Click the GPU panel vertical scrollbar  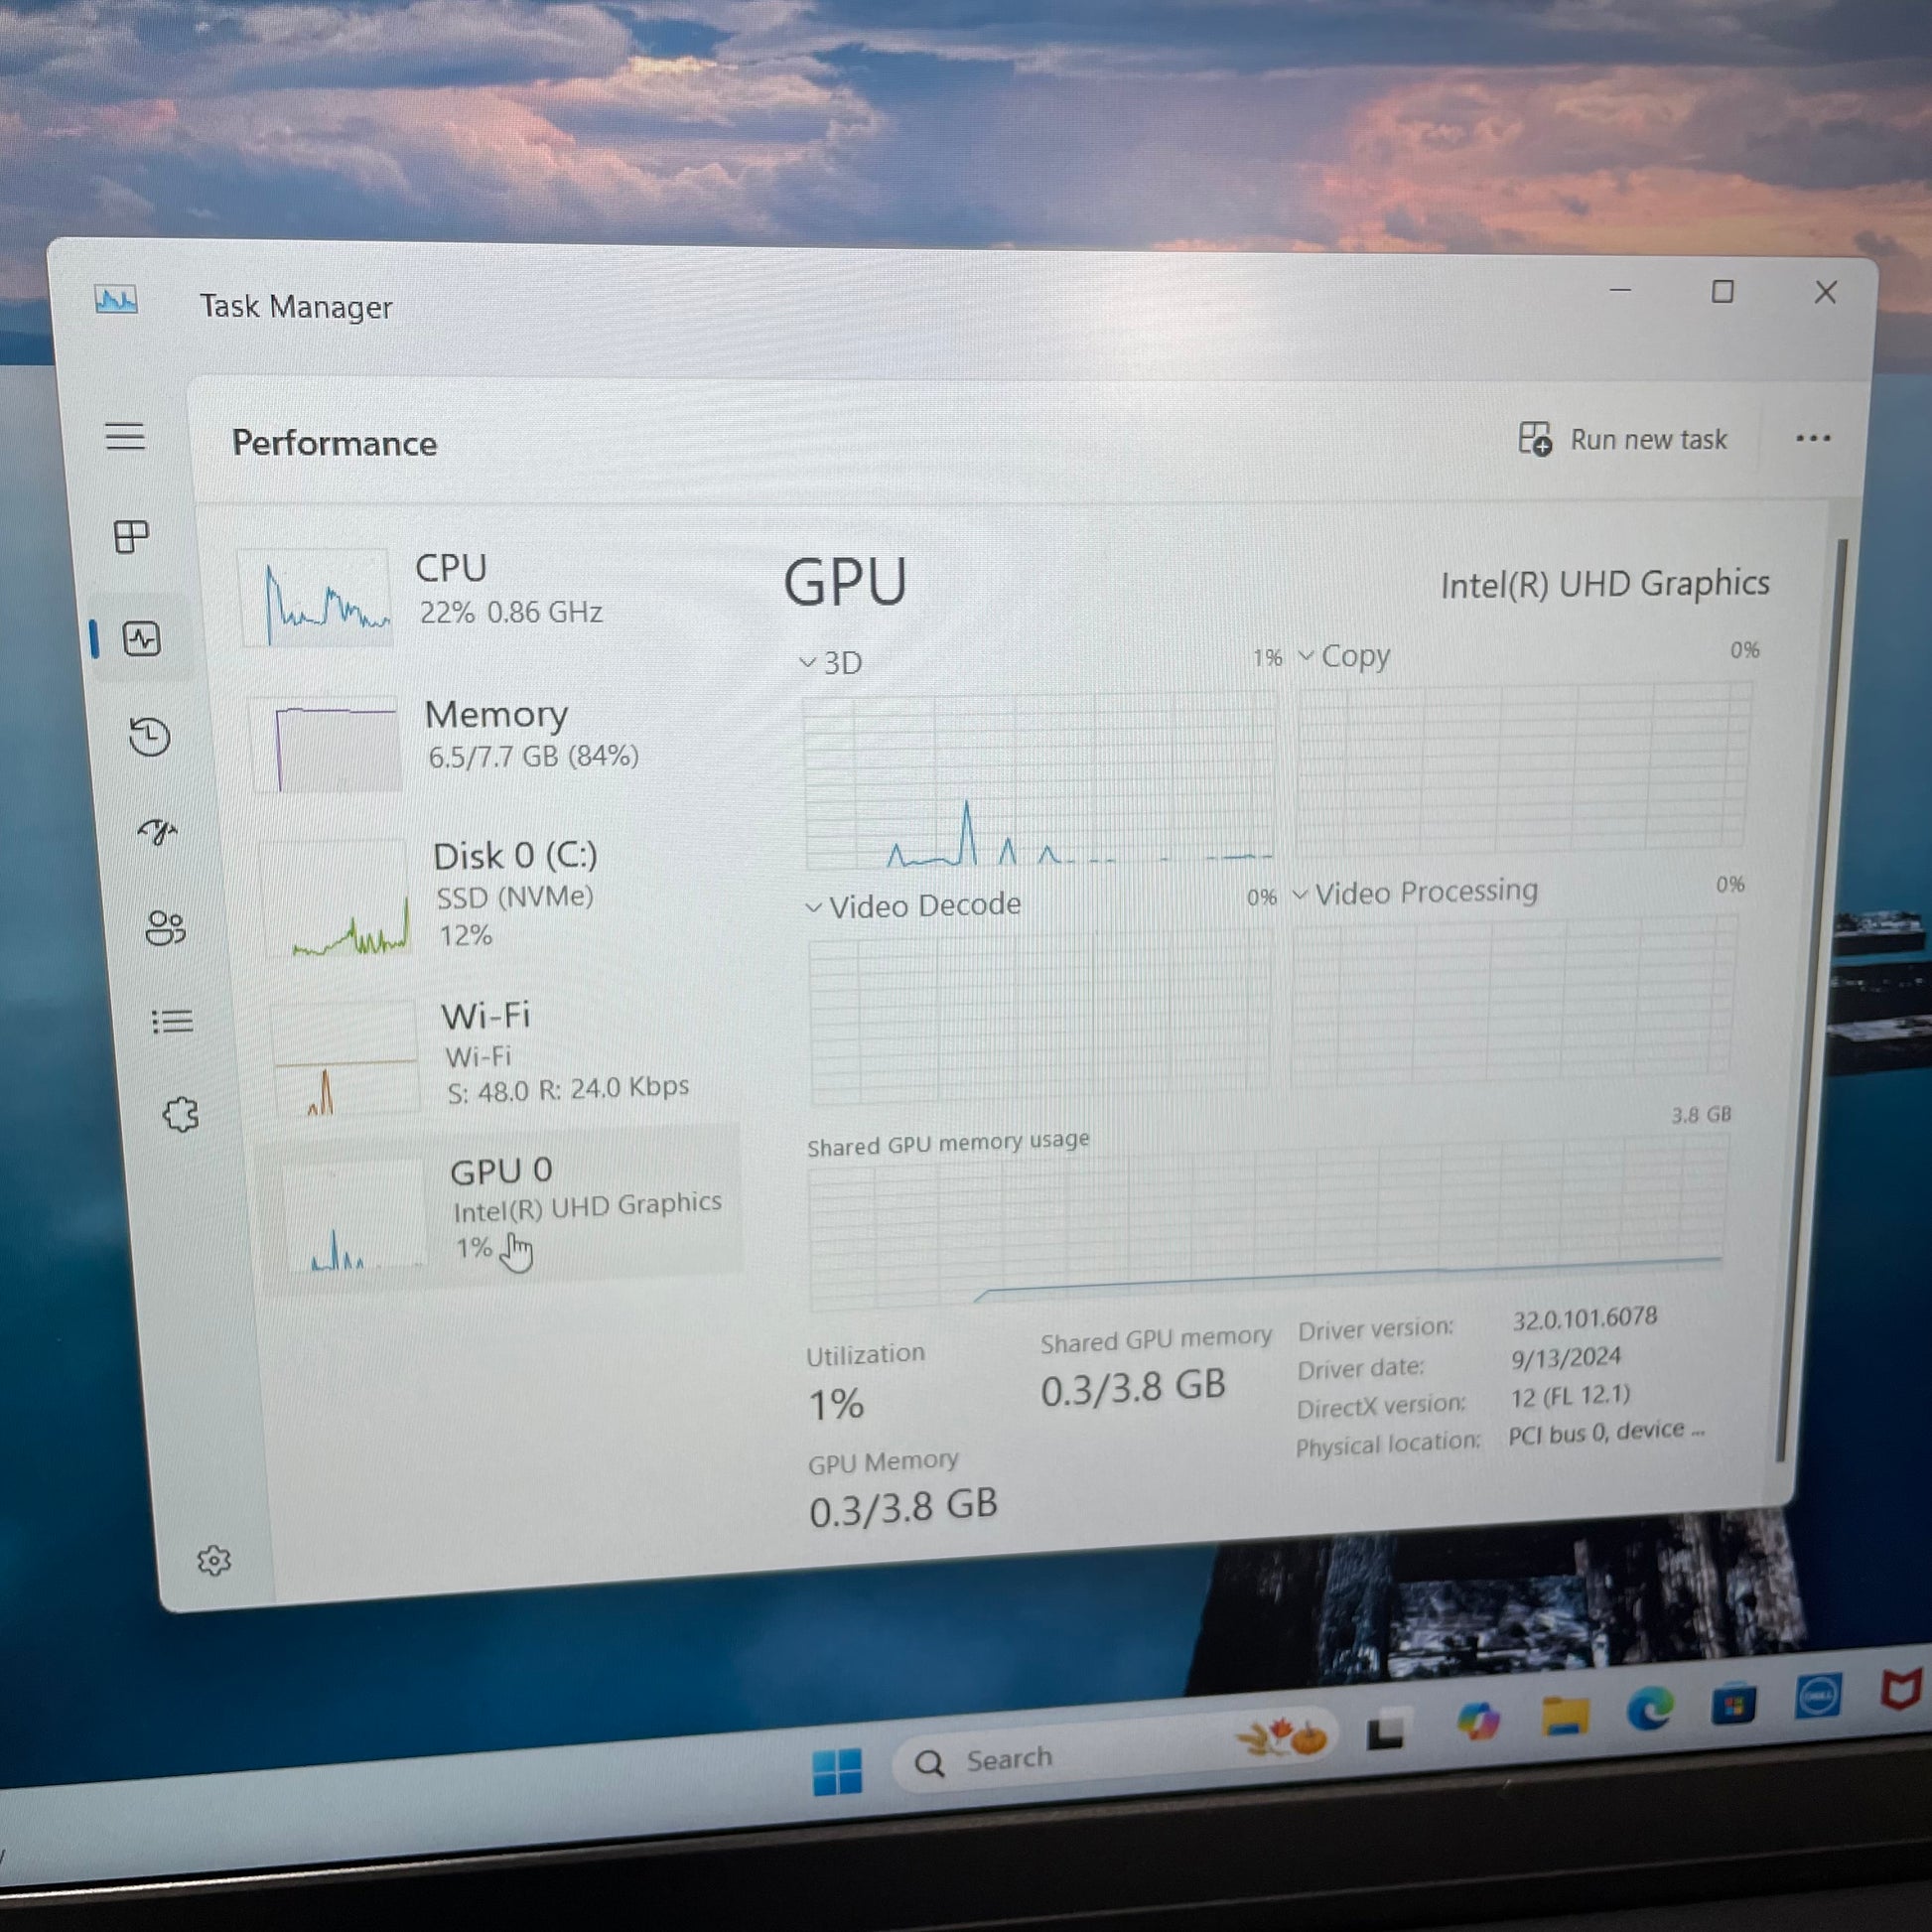click(1814, 1000)
